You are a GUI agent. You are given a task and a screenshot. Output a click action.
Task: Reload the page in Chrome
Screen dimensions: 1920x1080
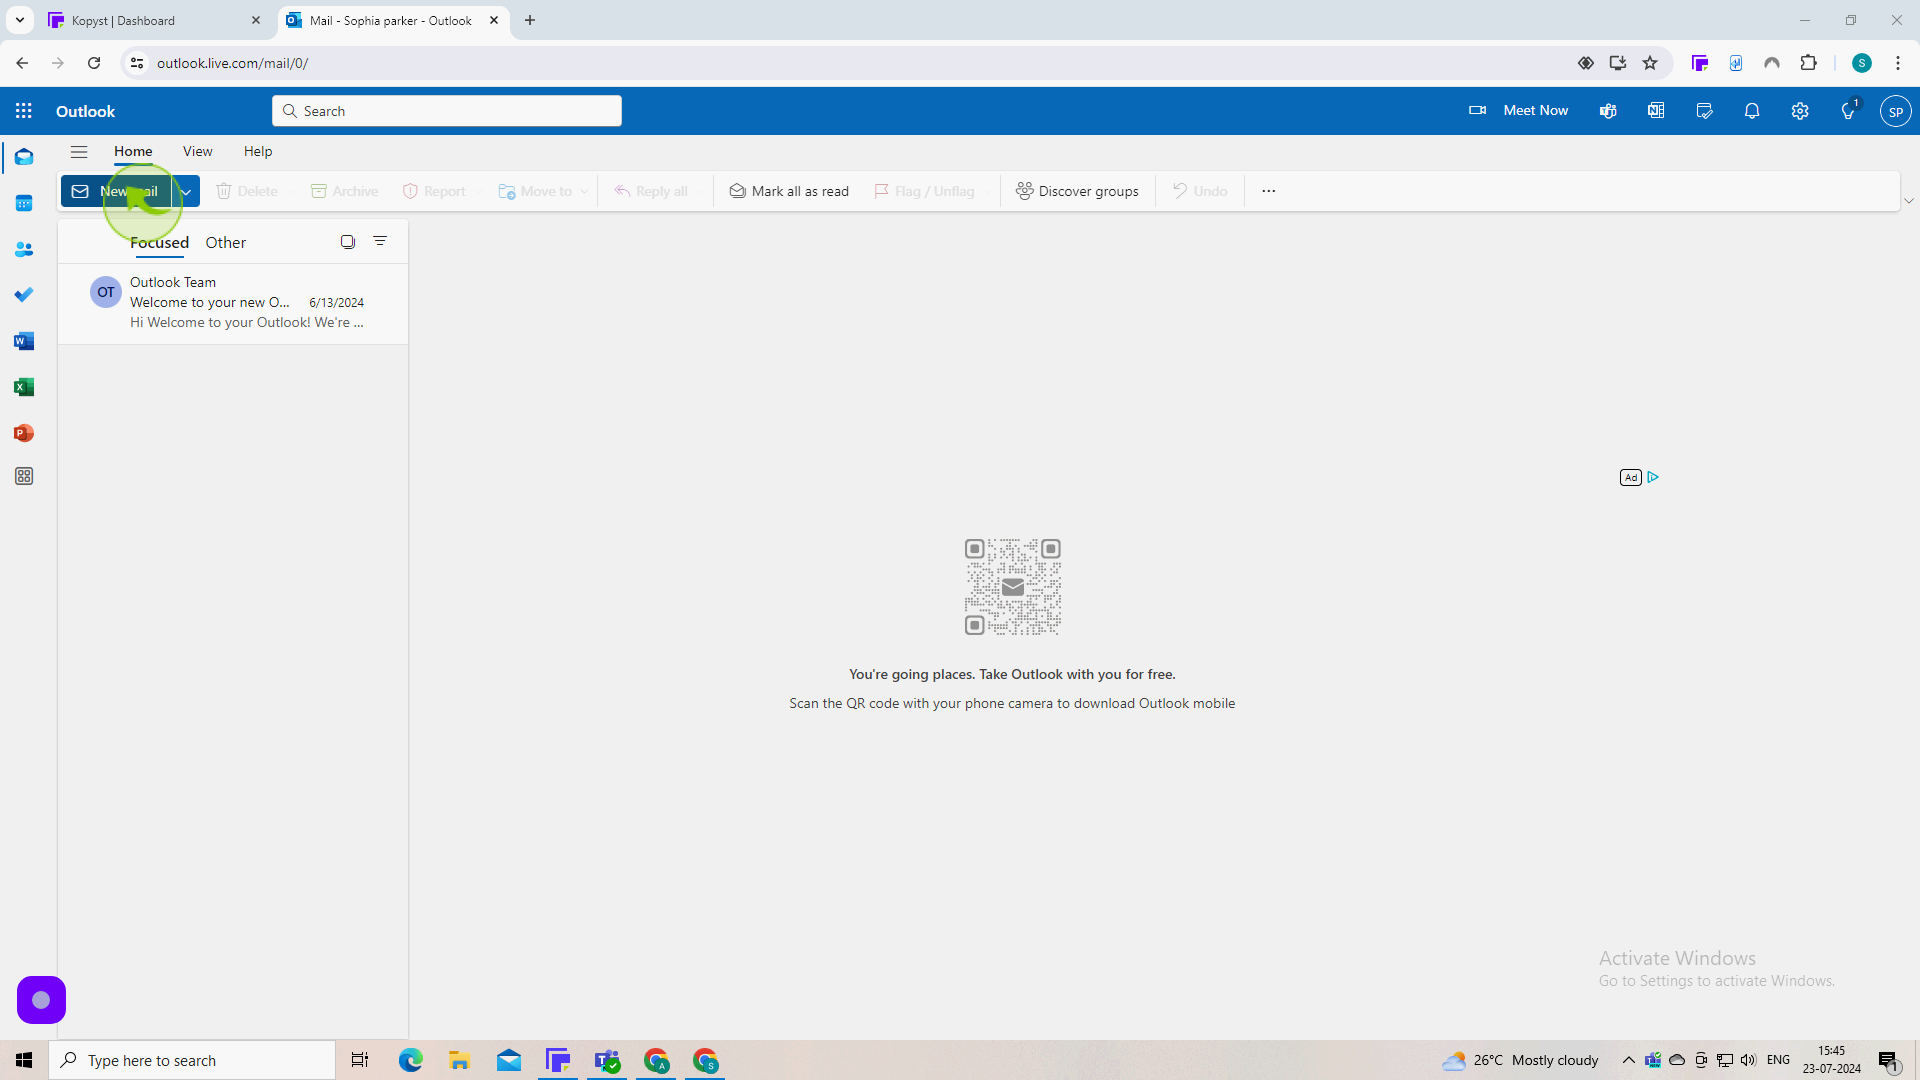point(94,63)
